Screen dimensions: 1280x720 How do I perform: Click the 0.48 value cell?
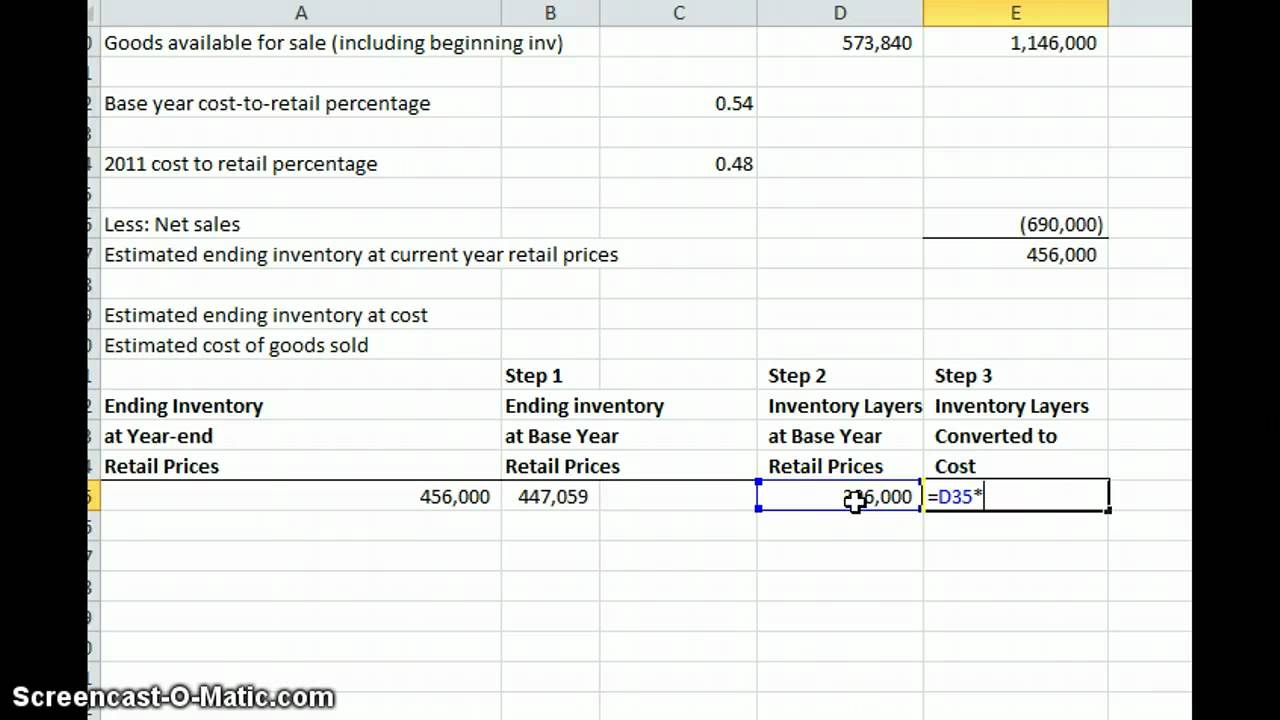pos(679,164)
